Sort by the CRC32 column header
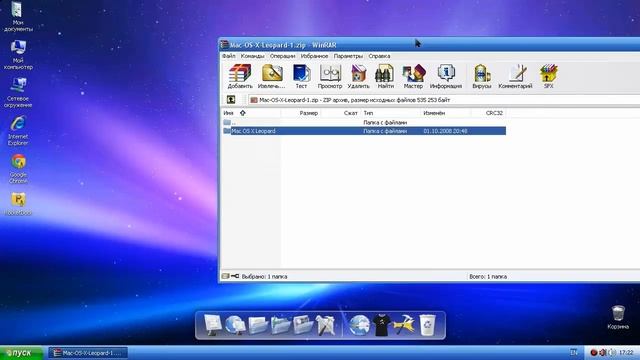This screenshot has width=640, height=360. (x=489, y=113)
